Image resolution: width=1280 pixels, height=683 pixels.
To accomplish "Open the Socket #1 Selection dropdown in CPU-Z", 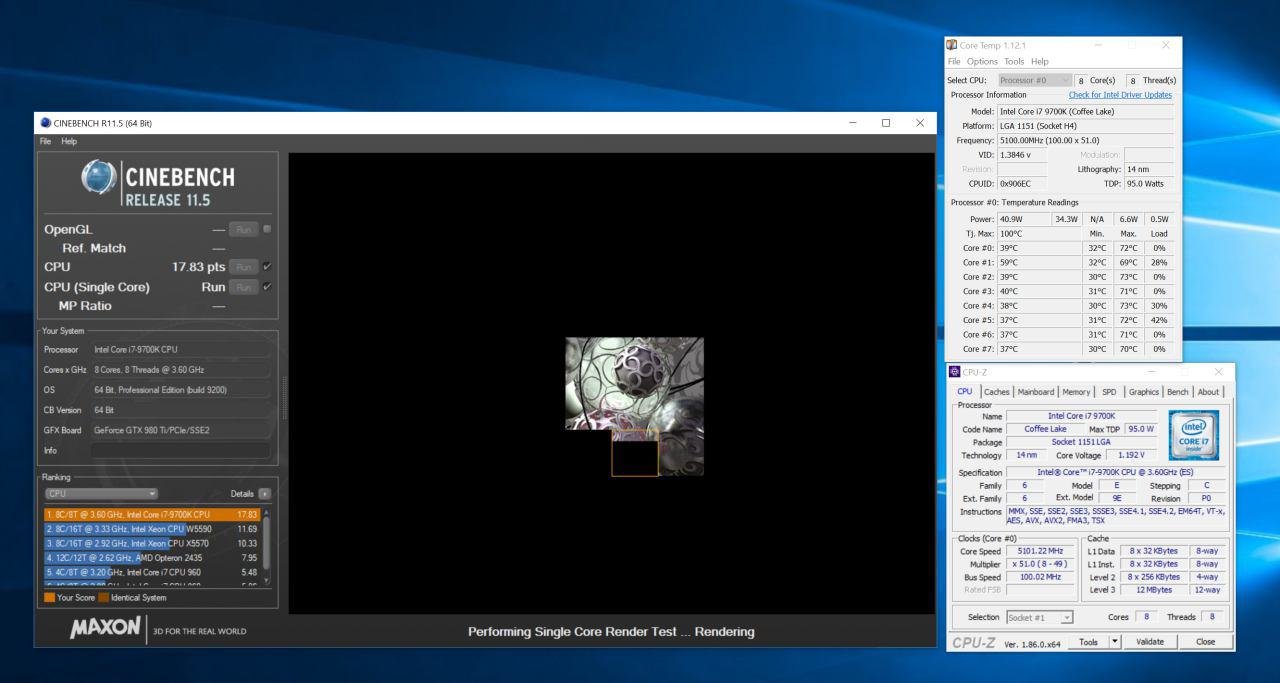I will click(x=1039, y=617).
